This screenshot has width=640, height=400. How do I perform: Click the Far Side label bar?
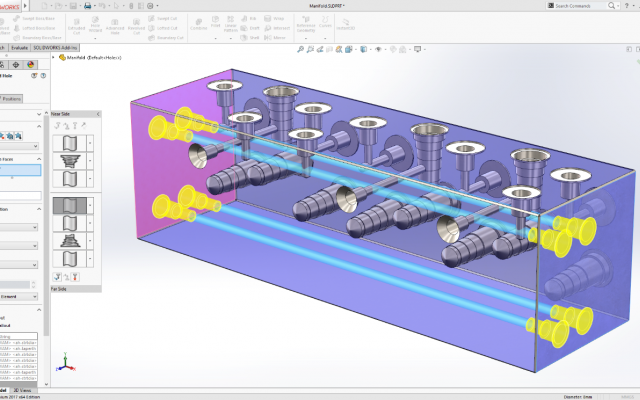tap(76, 289)
